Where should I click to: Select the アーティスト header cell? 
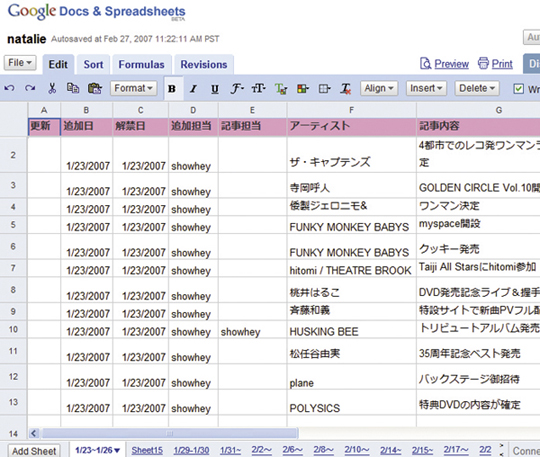point(351,126)
